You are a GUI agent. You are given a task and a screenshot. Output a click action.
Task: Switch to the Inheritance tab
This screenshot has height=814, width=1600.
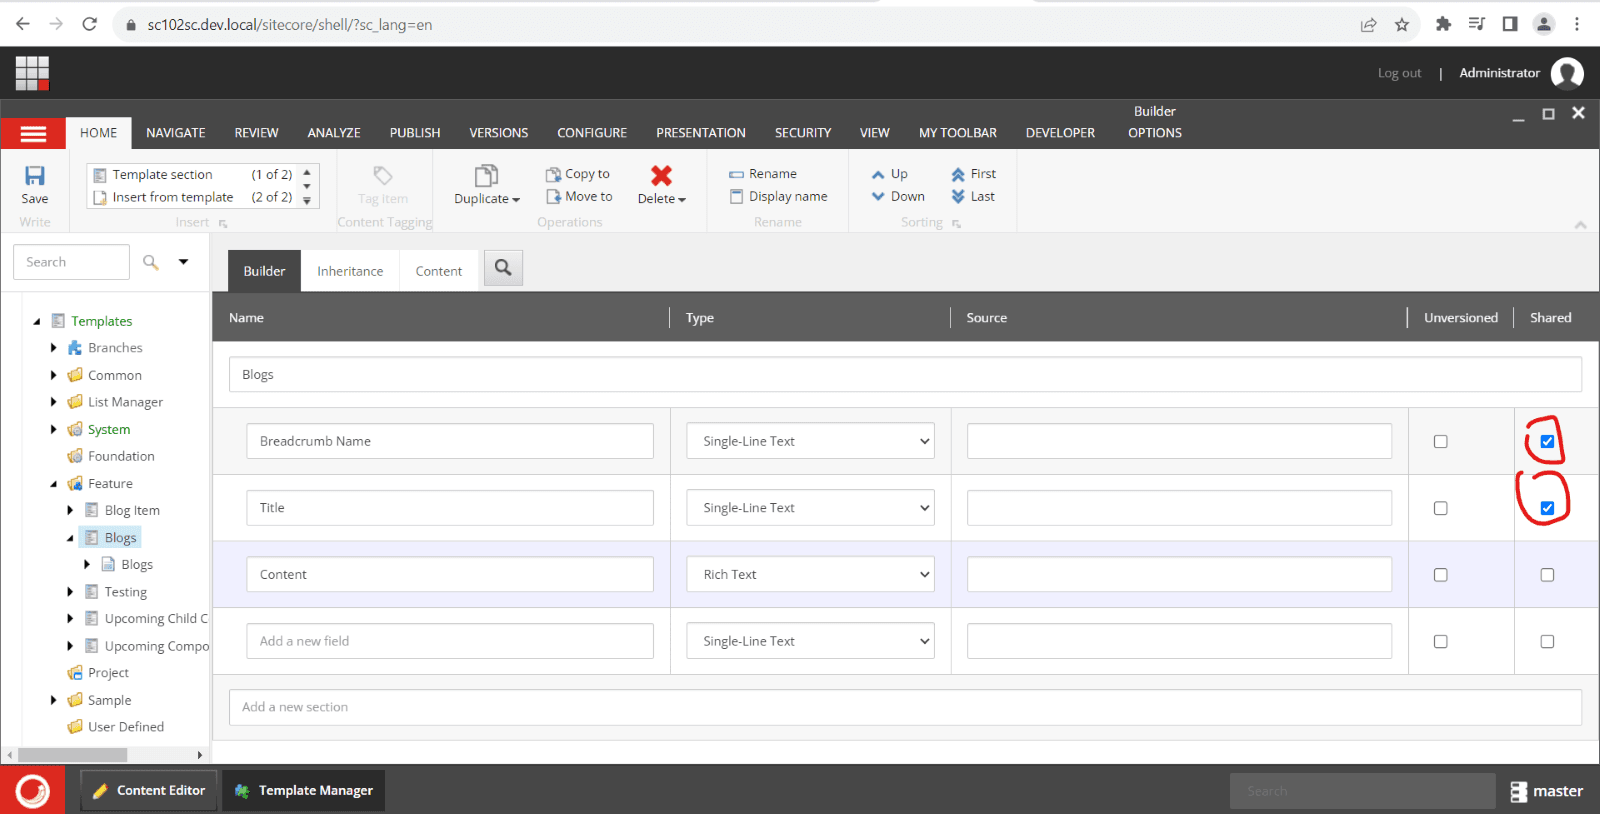pos(350,271)
